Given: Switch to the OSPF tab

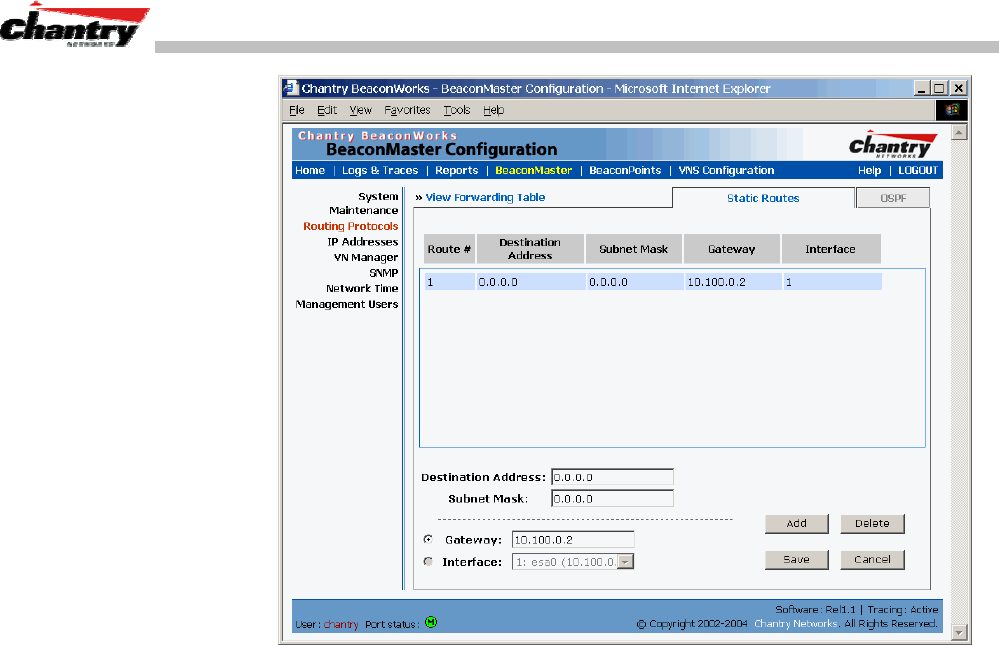Looking at the screenshot, I should (893, 198).
